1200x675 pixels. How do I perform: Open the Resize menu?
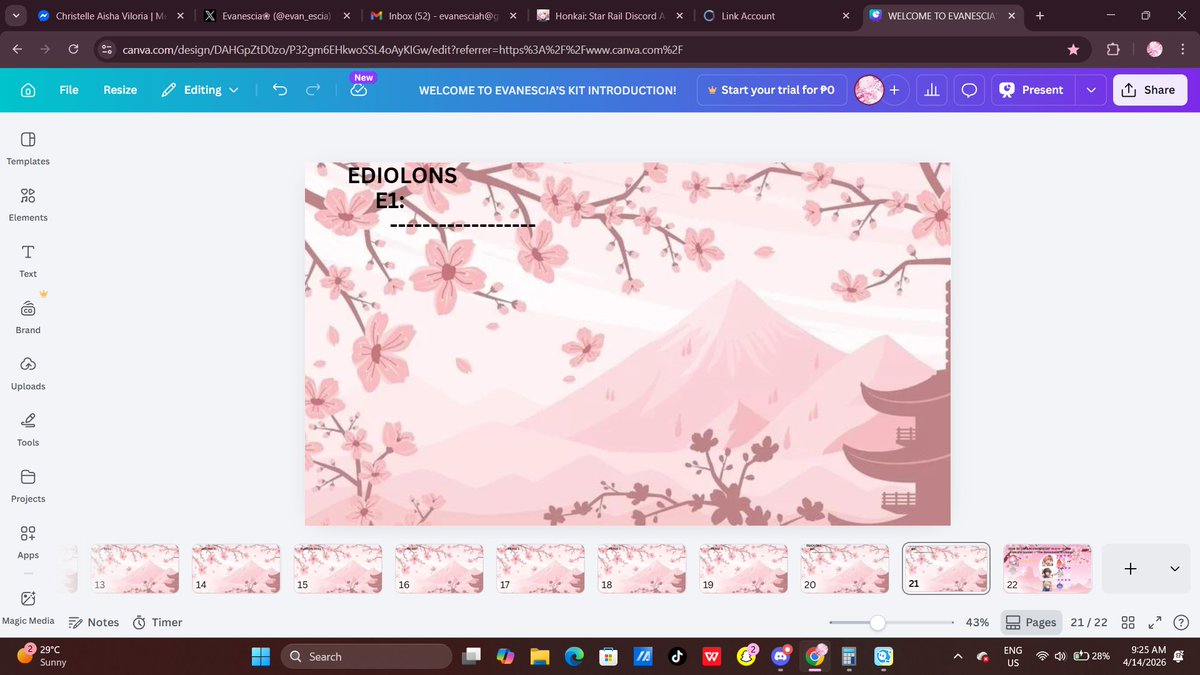pos(120,90)
